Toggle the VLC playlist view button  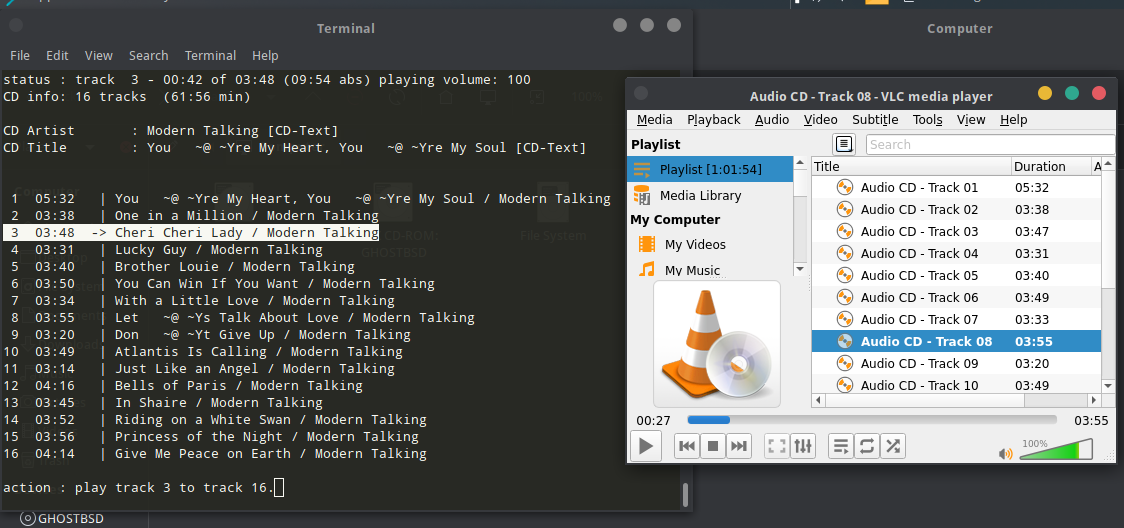(x=841, y=446)
